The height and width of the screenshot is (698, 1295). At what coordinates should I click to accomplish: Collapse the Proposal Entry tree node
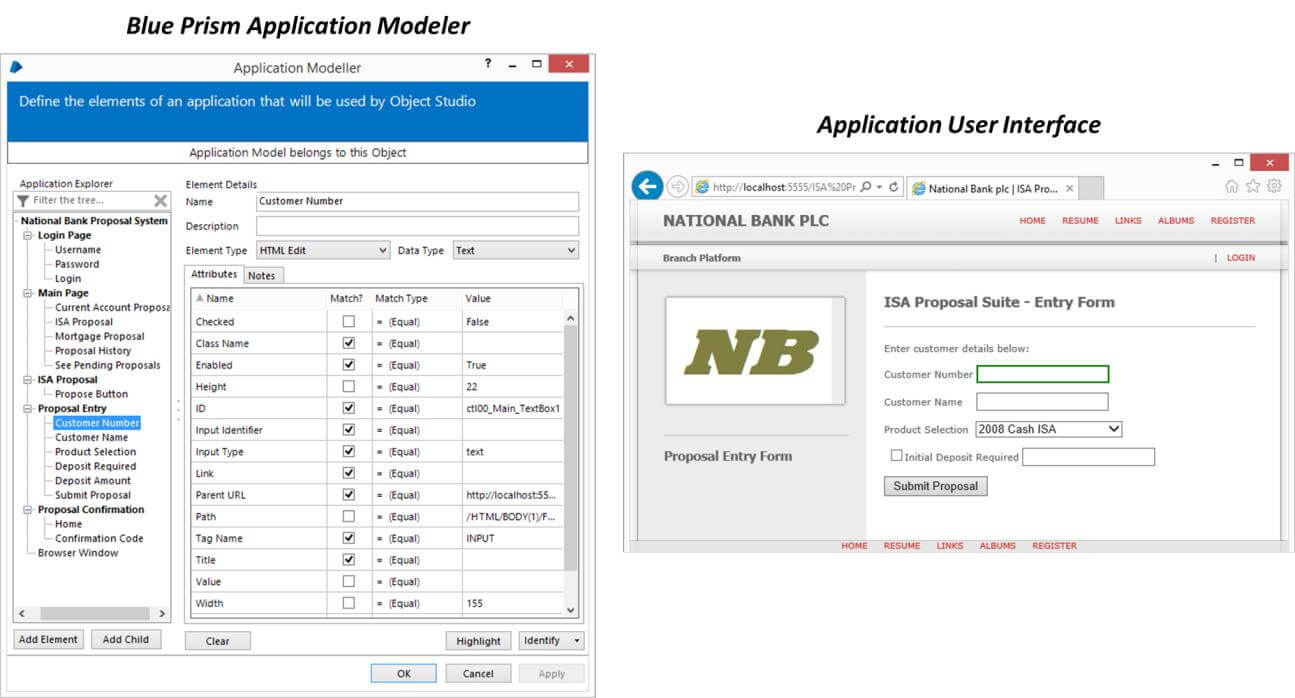28,409
